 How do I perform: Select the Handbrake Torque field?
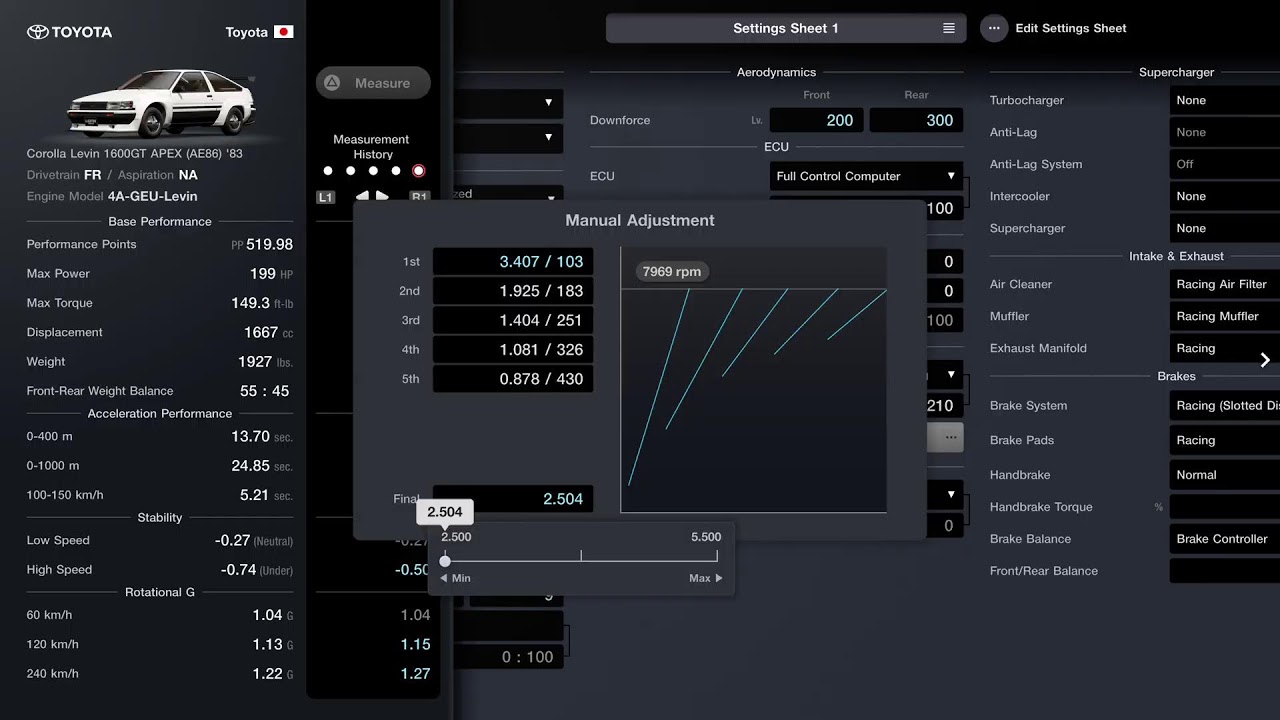(1225, 507)
